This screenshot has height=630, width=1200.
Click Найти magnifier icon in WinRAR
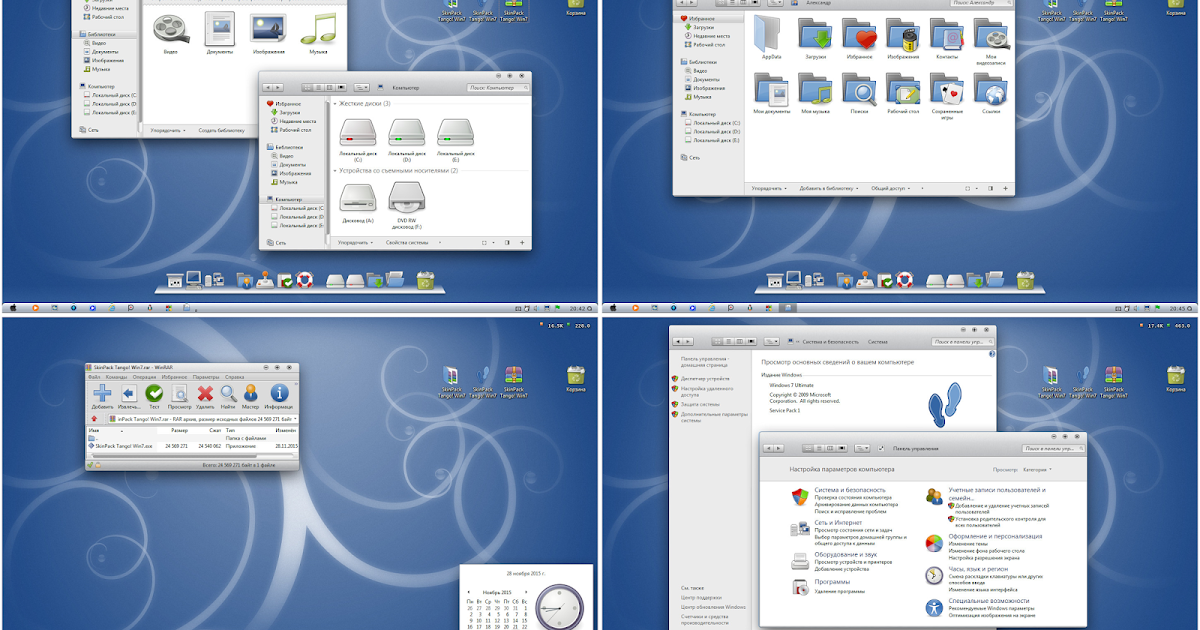tap(229, 393)
